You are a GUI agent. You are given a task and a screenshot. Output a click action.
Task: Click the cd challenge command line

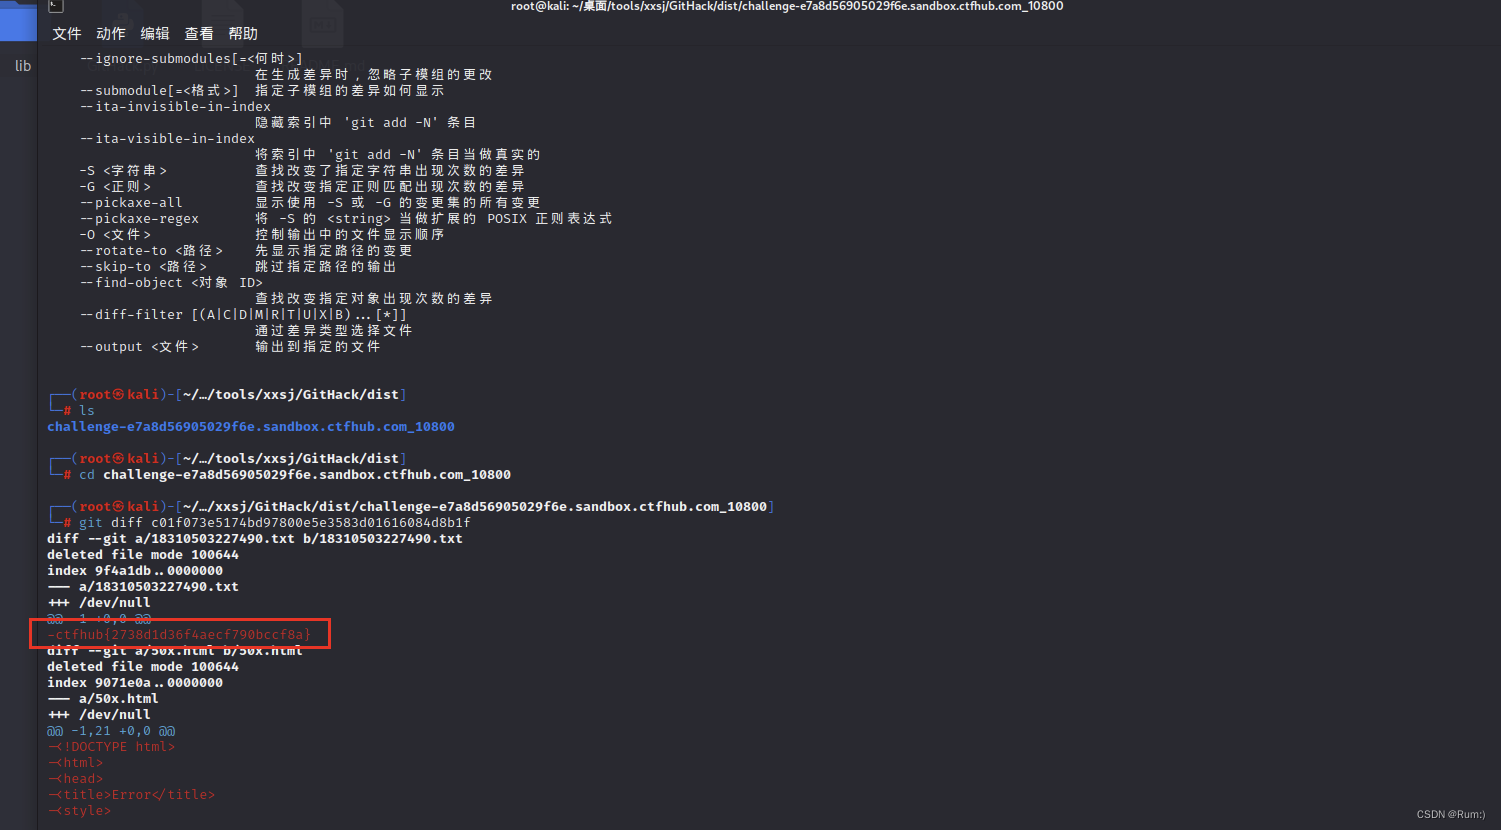pyautogui.click(x=295, y=475)
